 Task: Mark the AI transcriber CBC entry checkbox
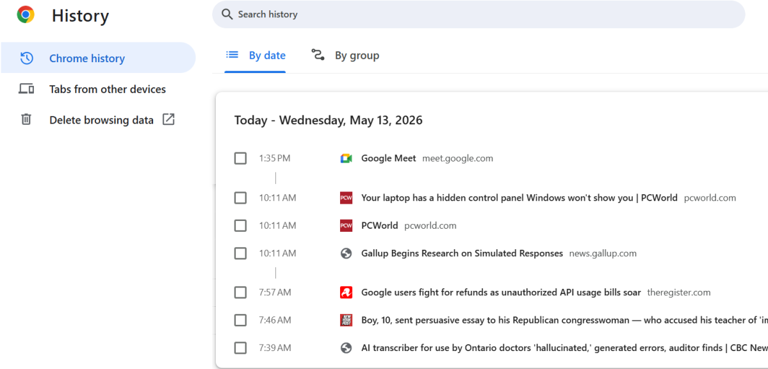(x=240, y=348)
